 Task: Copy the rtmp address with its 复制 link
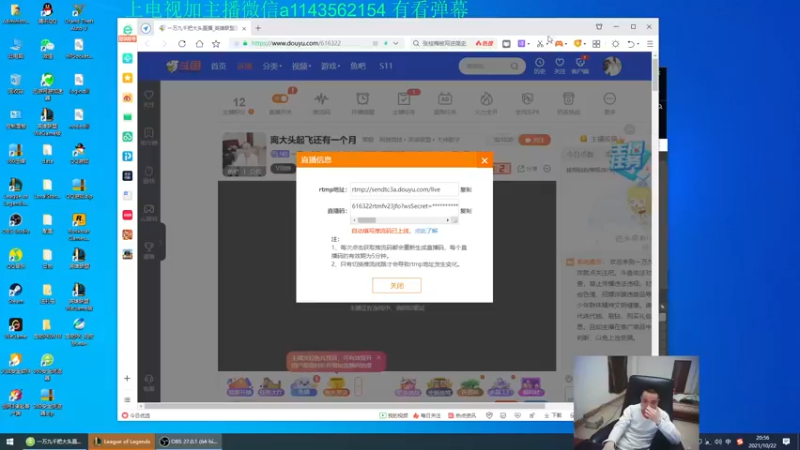(x=465, y=190)
